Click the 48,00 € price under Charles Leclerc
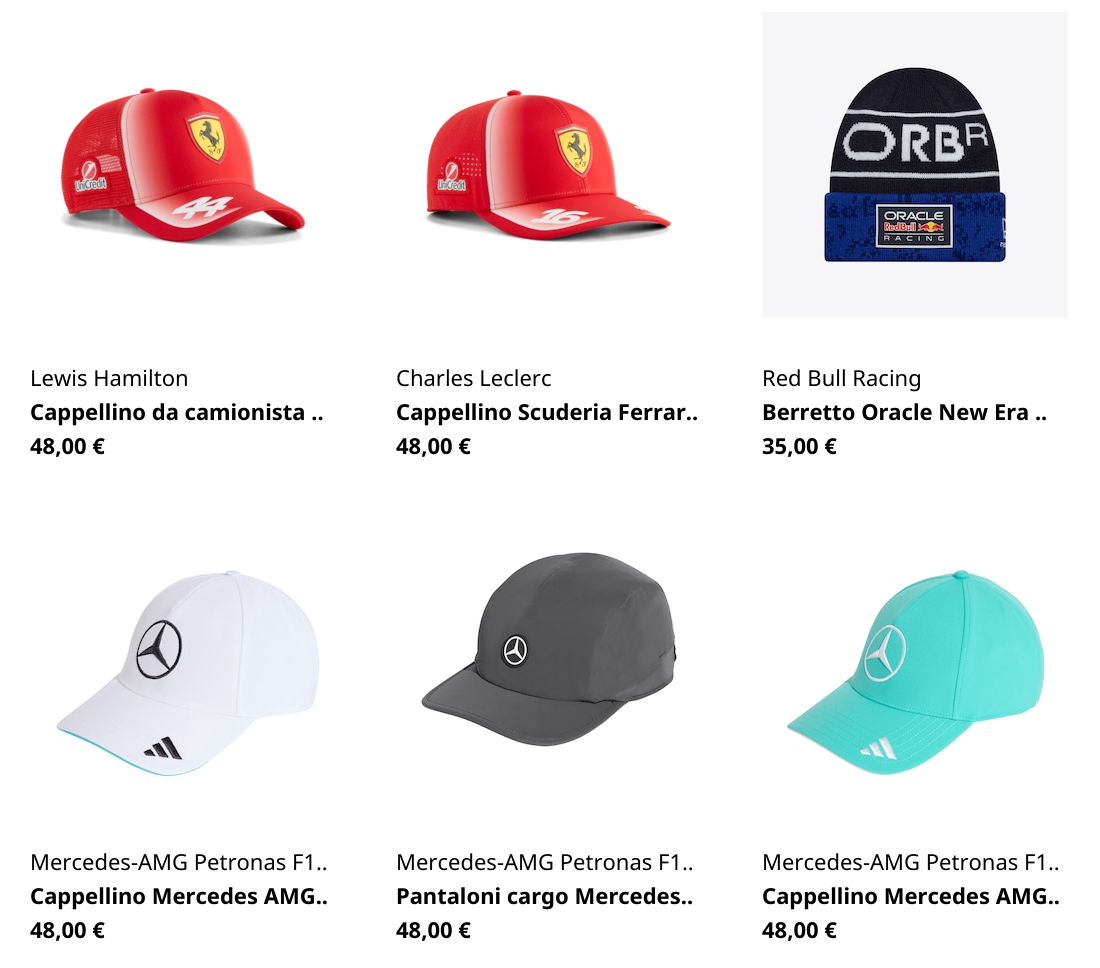The width and height of the screenshot is (1100, 968). click(x=433, y=446)
